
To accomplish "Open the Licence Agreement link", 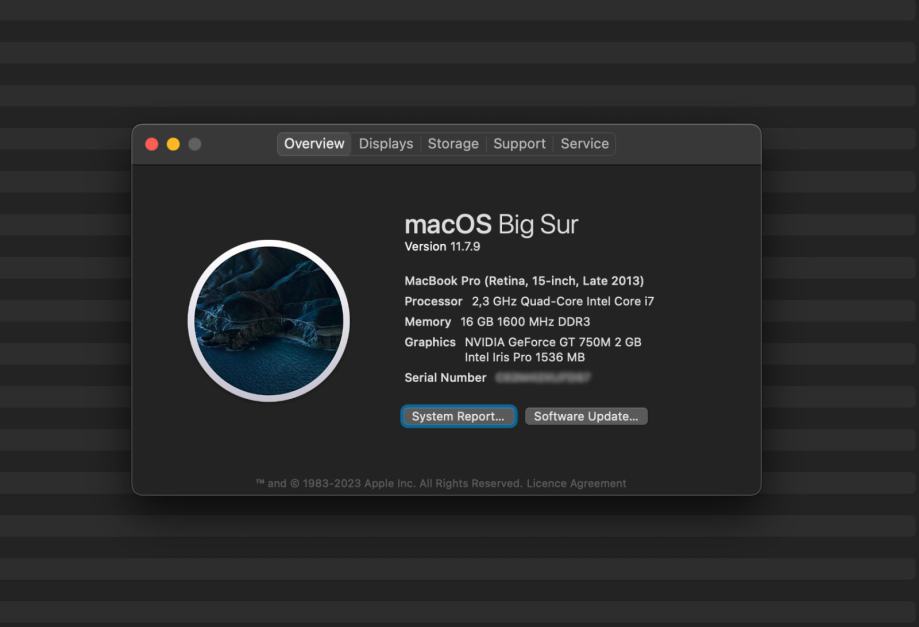I will click(x=576, y=483).
